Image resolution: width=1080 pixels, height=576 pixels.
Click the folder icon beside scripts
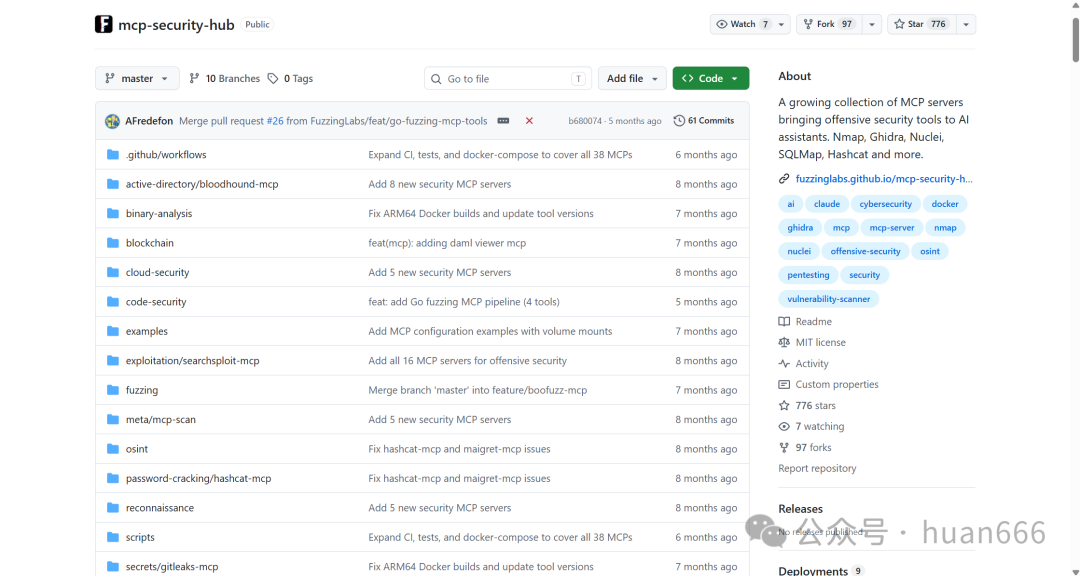click(113, 537)
